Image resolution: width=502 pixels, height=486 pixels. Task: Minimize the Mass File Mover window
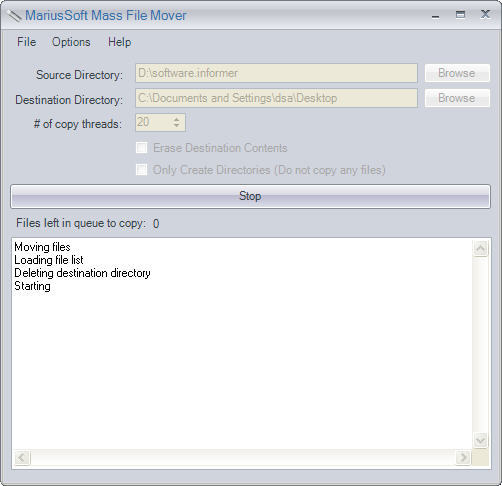tap(435, 15)
